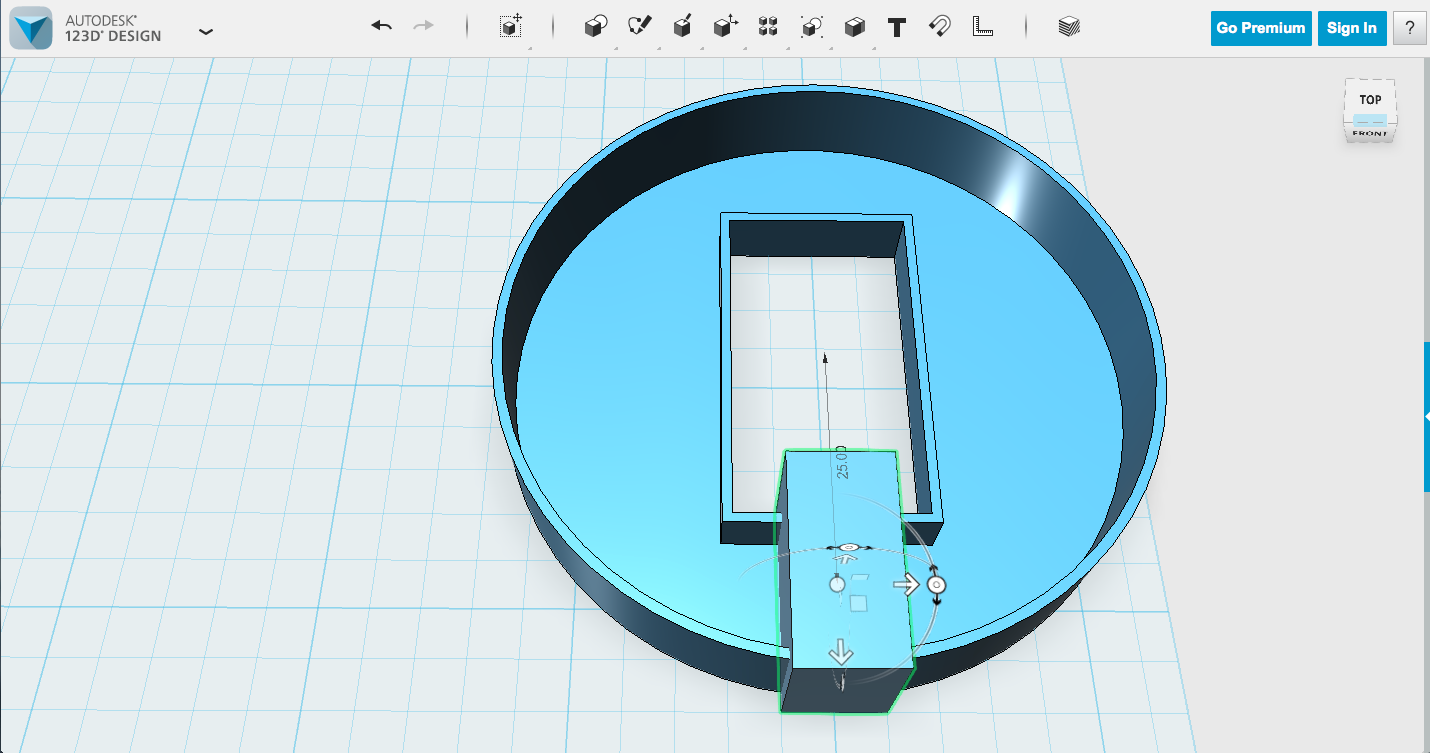This screenshot has width=1430, height=753.
Task: Open the Pattern tool
Action: coord(768,26)
